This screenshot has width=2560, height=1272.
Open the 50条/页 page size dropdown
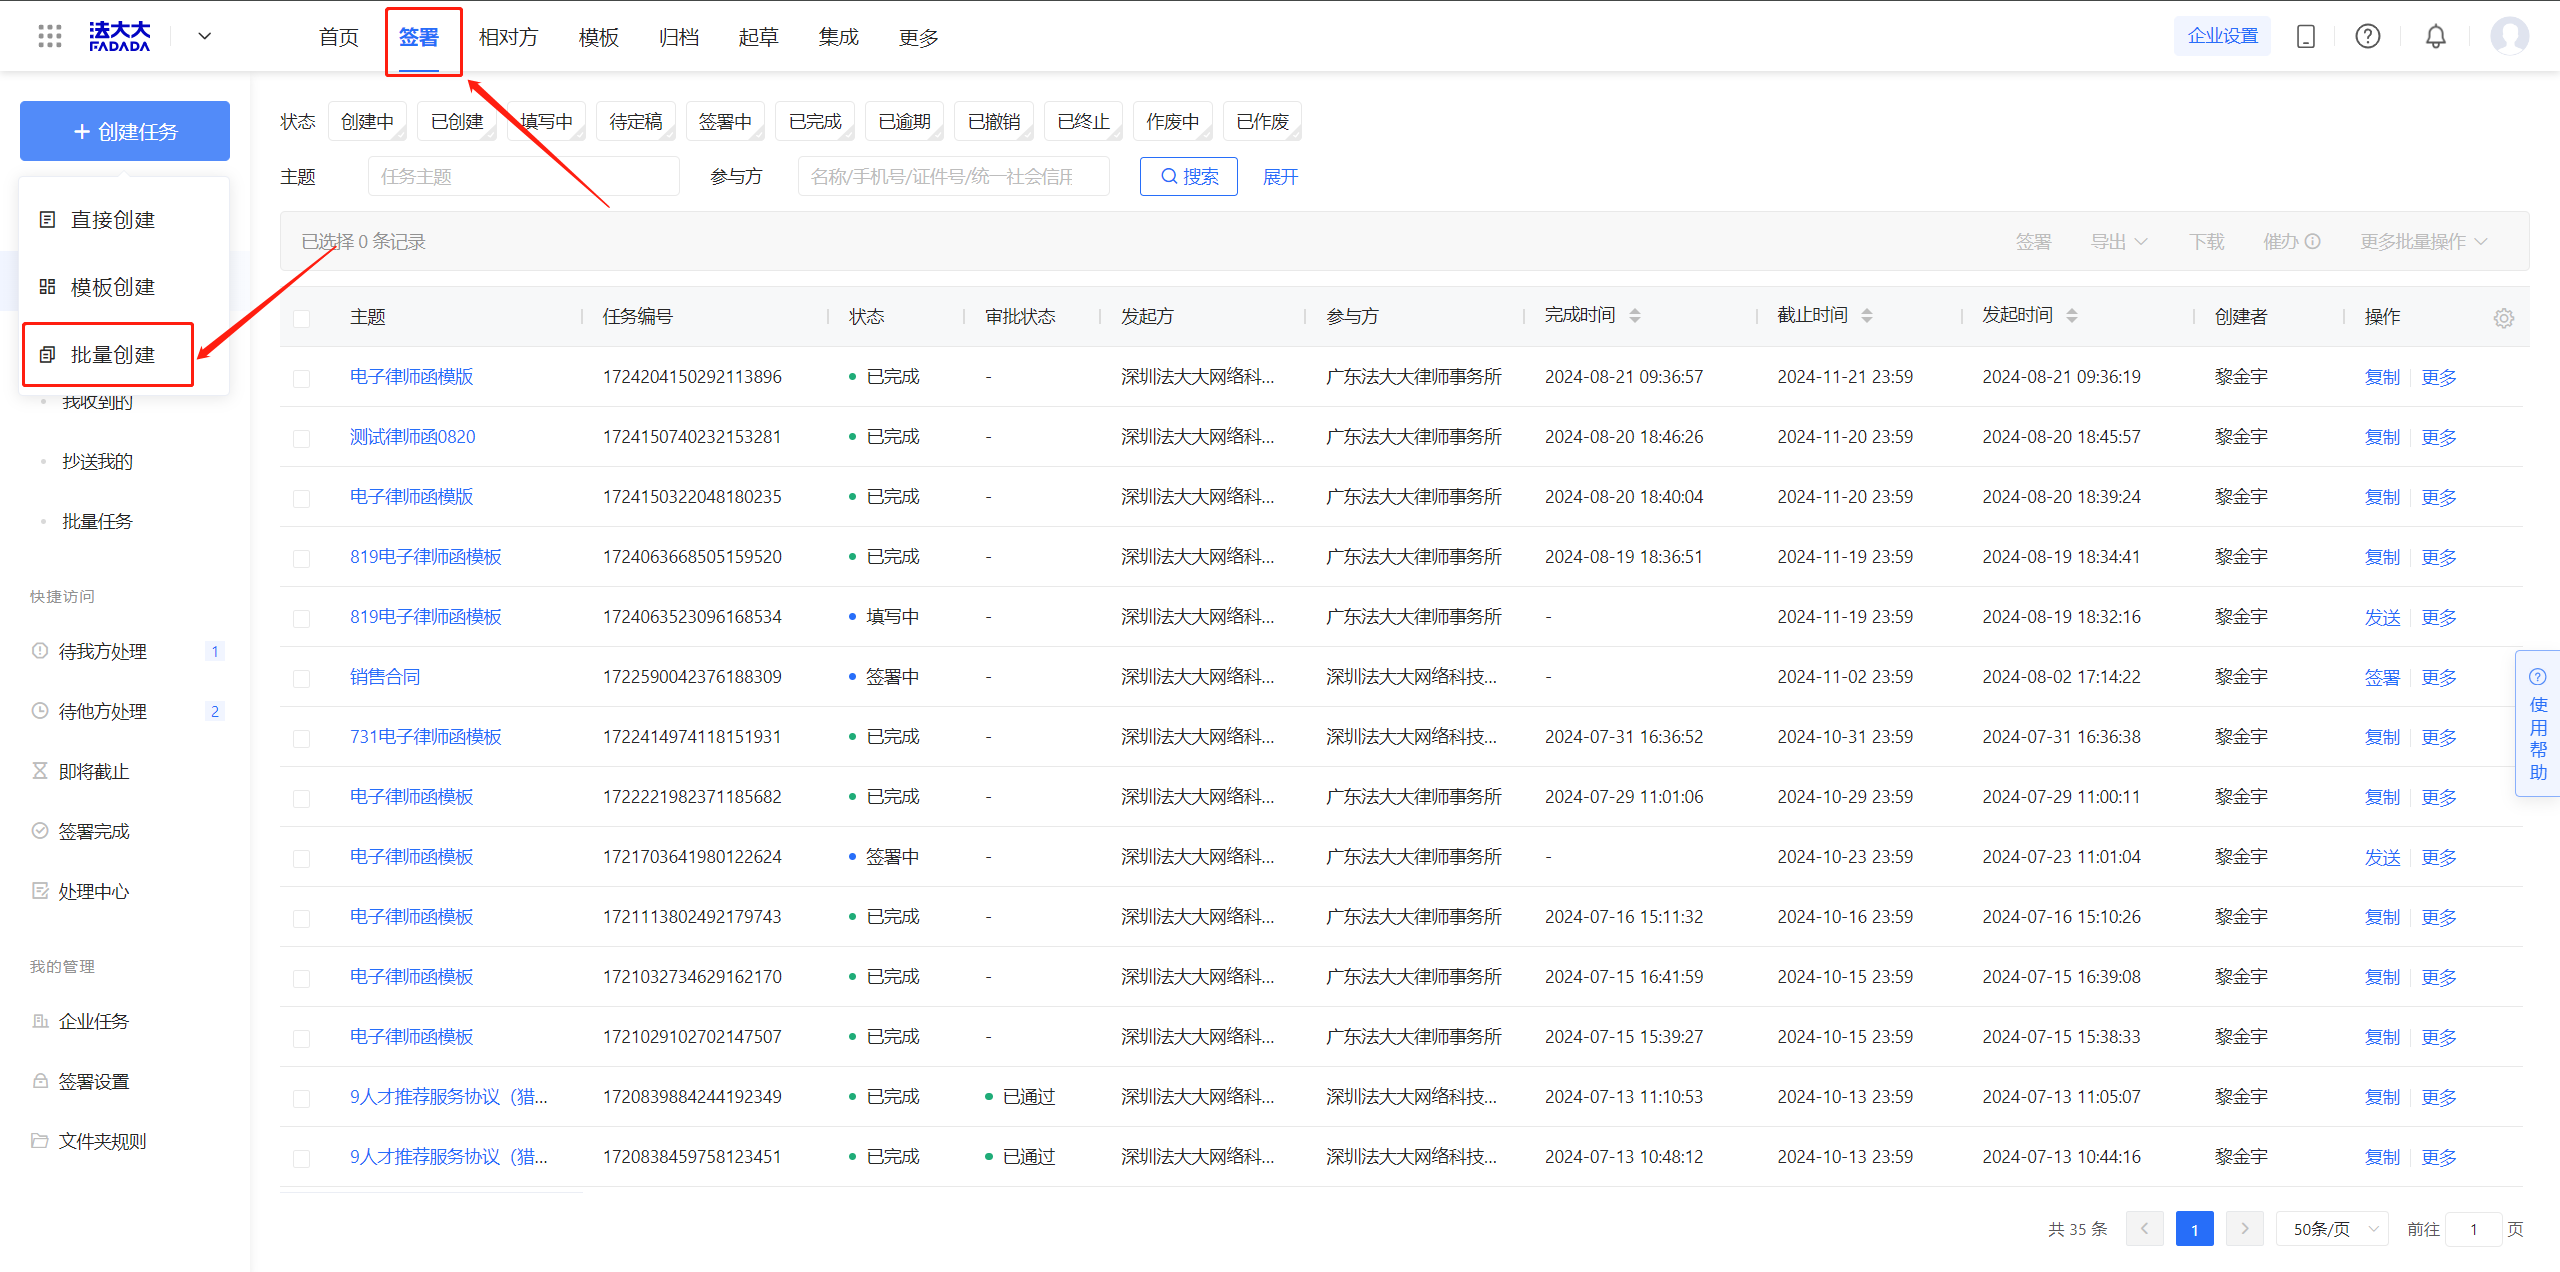tap(2332, 1229)
